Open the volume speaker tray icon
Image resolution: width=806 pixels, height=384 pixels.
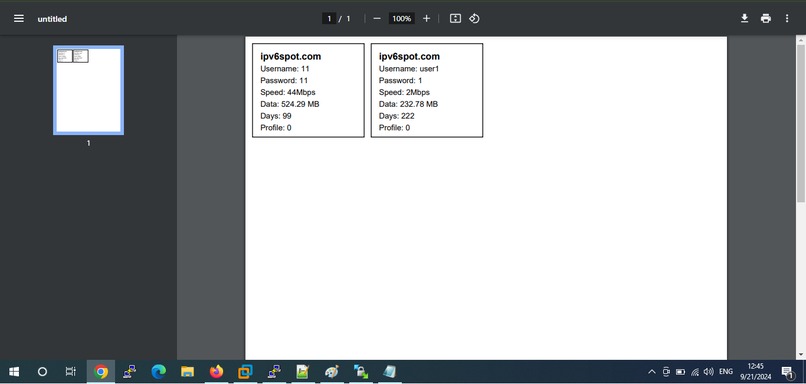pos(708,371)
